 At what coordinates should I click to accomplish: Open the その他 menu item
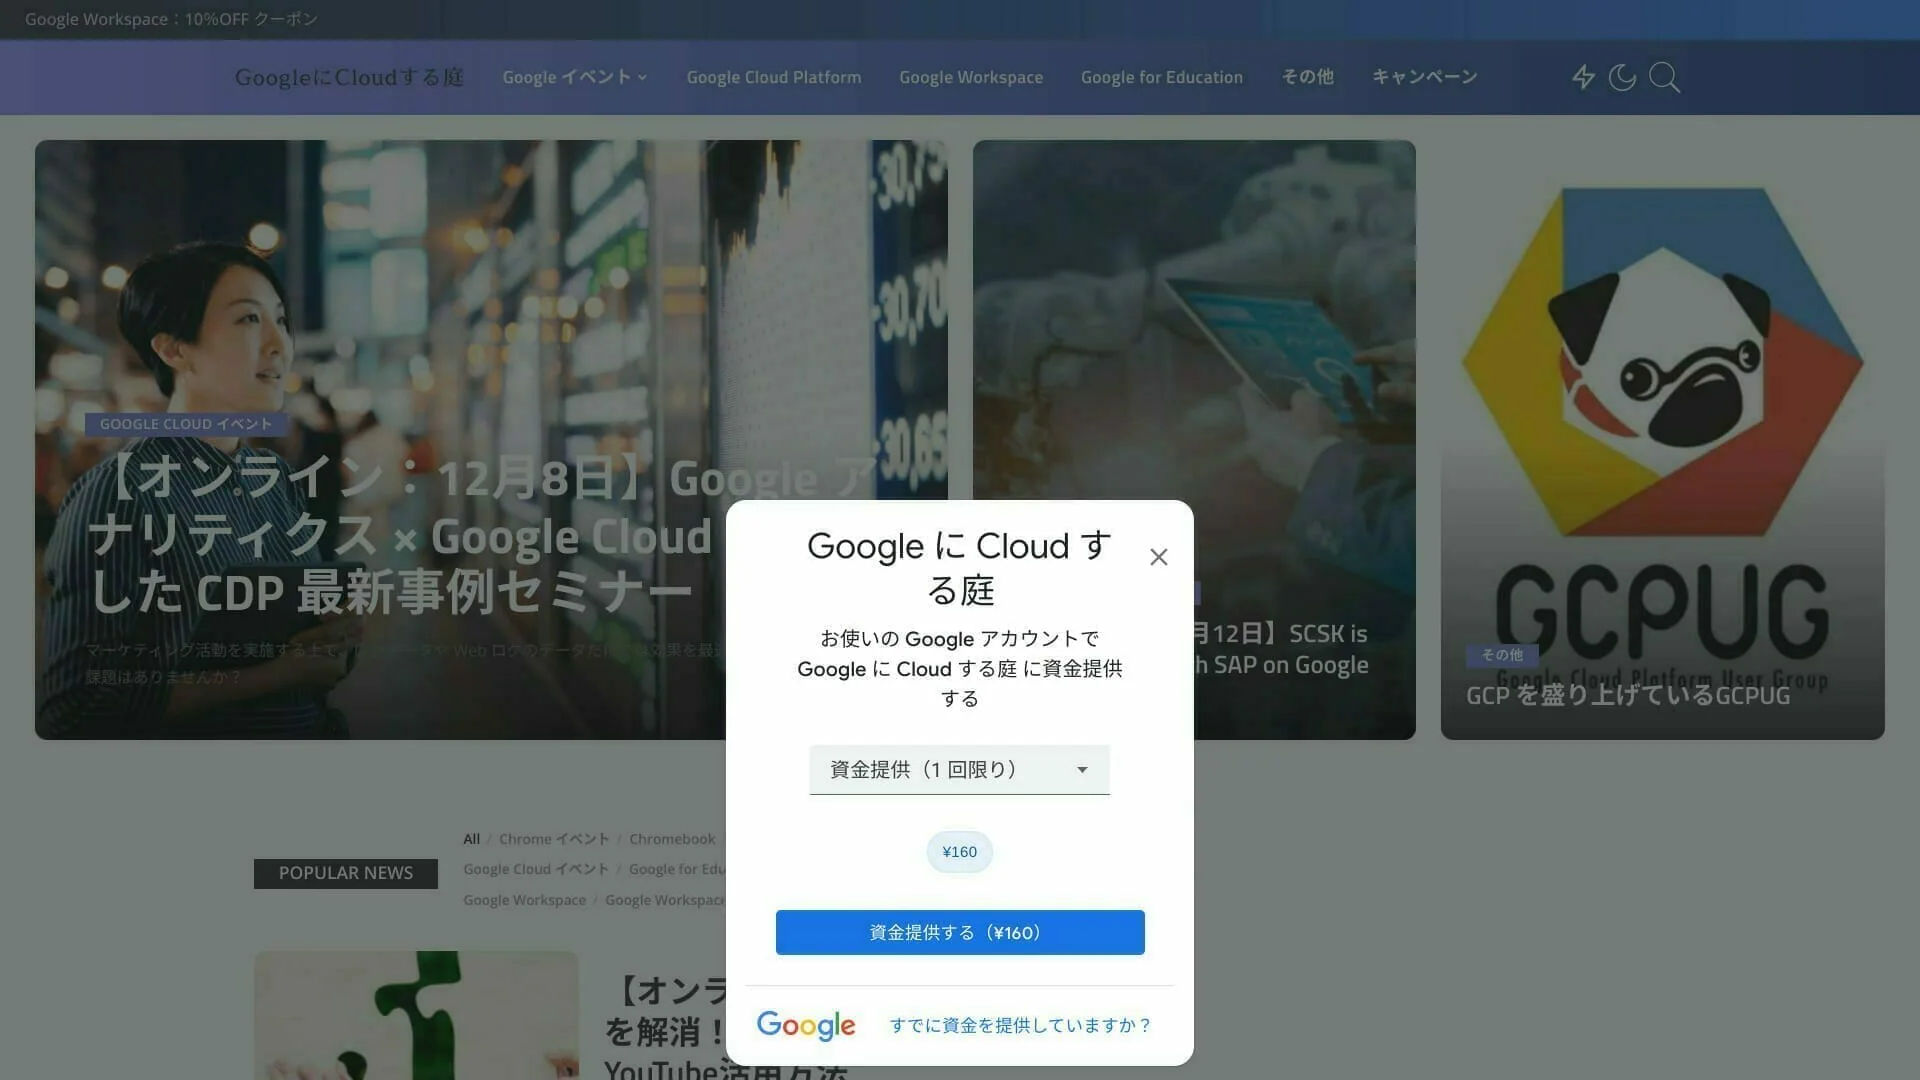(x=1307, y=77)
